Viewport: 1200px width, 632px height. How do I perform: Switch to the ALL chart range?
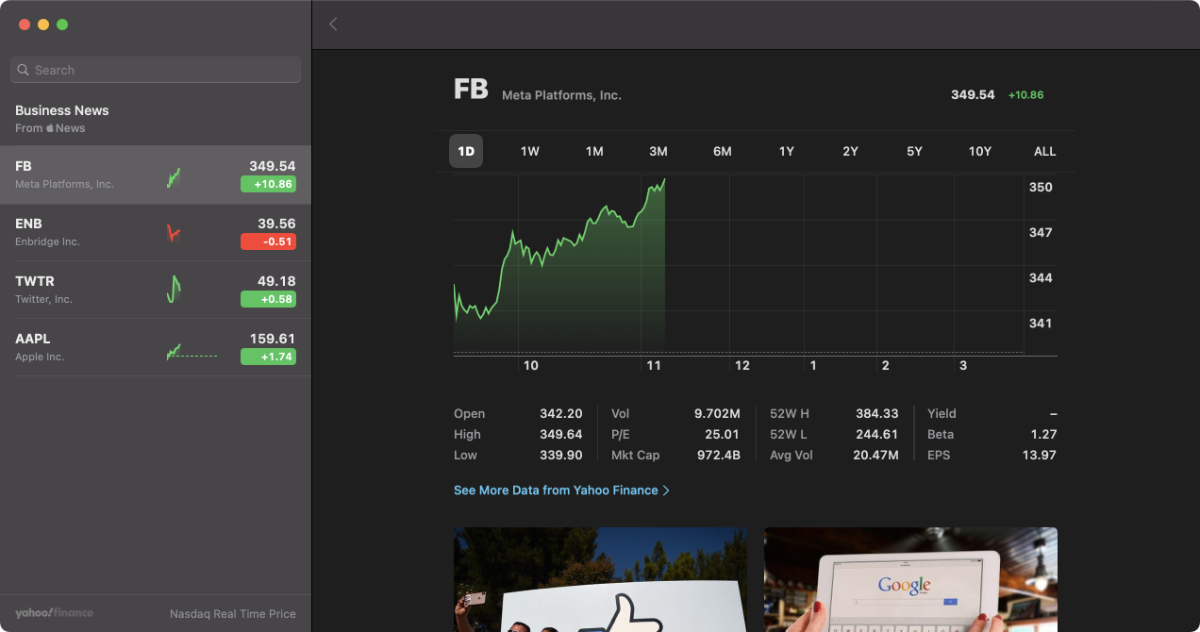1045,151
